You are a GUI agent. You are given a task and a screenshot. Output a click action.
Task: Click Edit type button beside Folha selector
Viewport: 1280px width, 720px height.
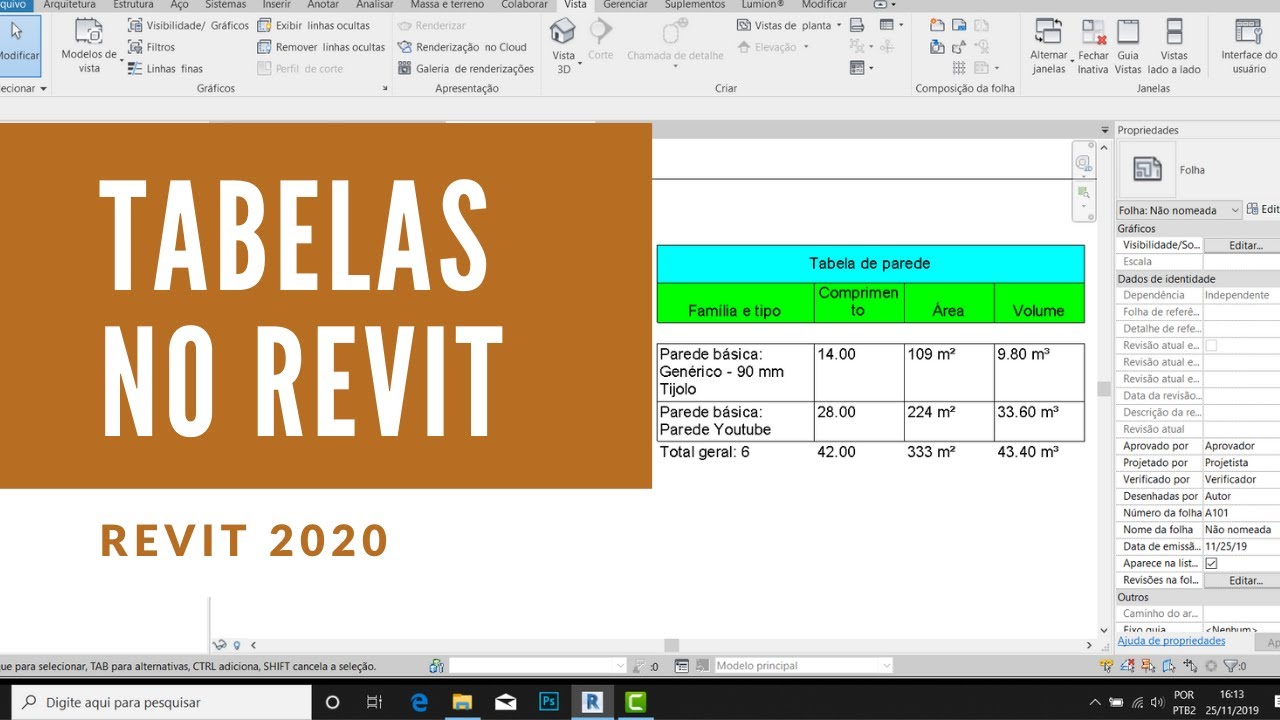[x=1263, y=210]
